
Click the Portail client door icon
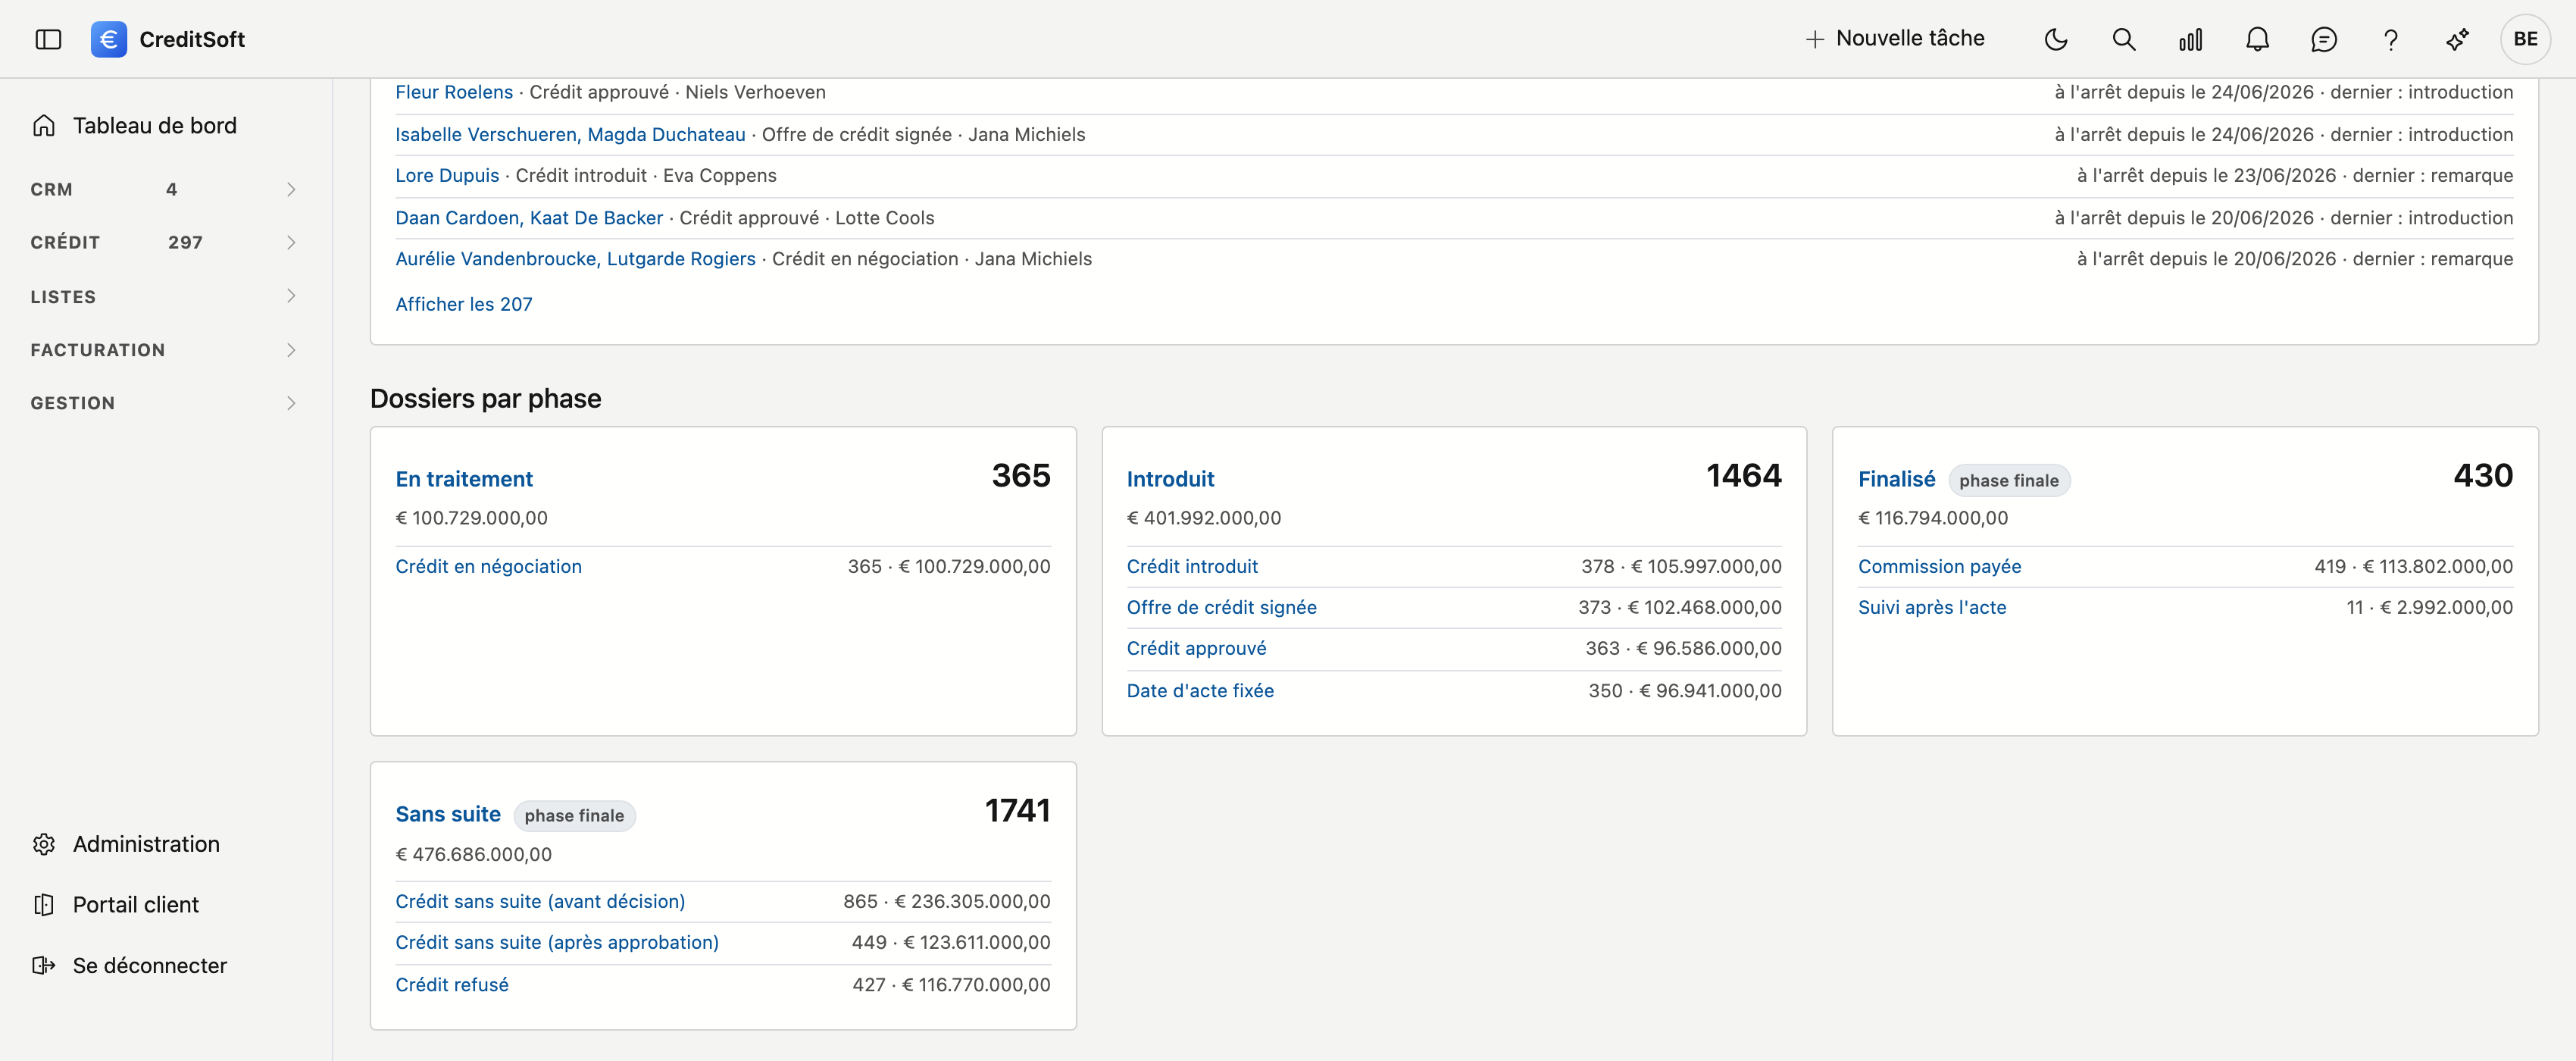[x=44, y=905]
